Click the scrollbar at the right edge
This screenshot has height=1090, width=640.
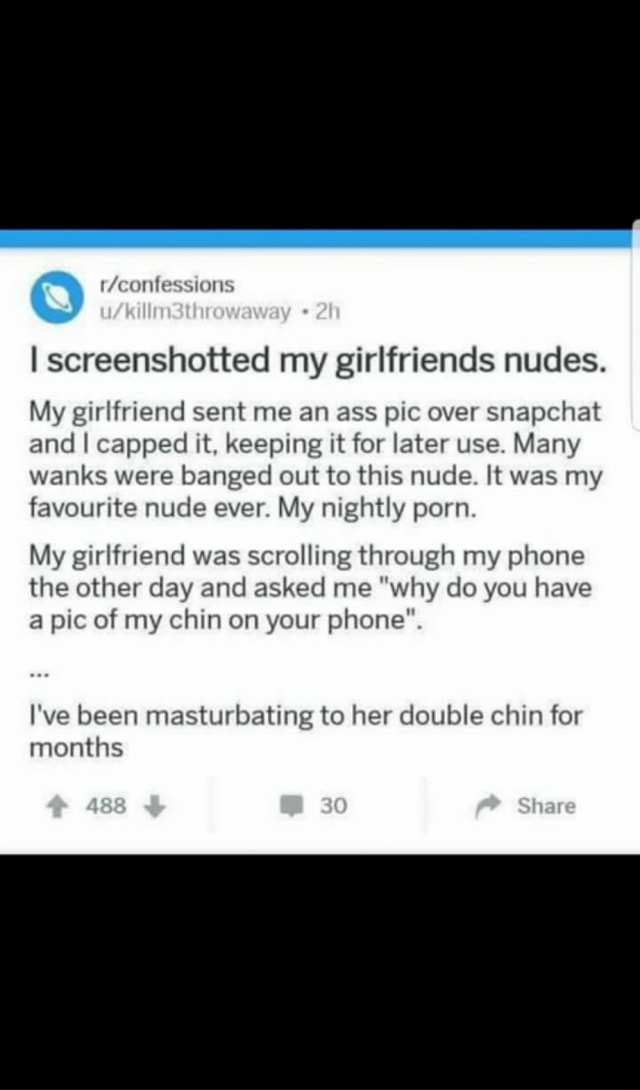point(636,327)
